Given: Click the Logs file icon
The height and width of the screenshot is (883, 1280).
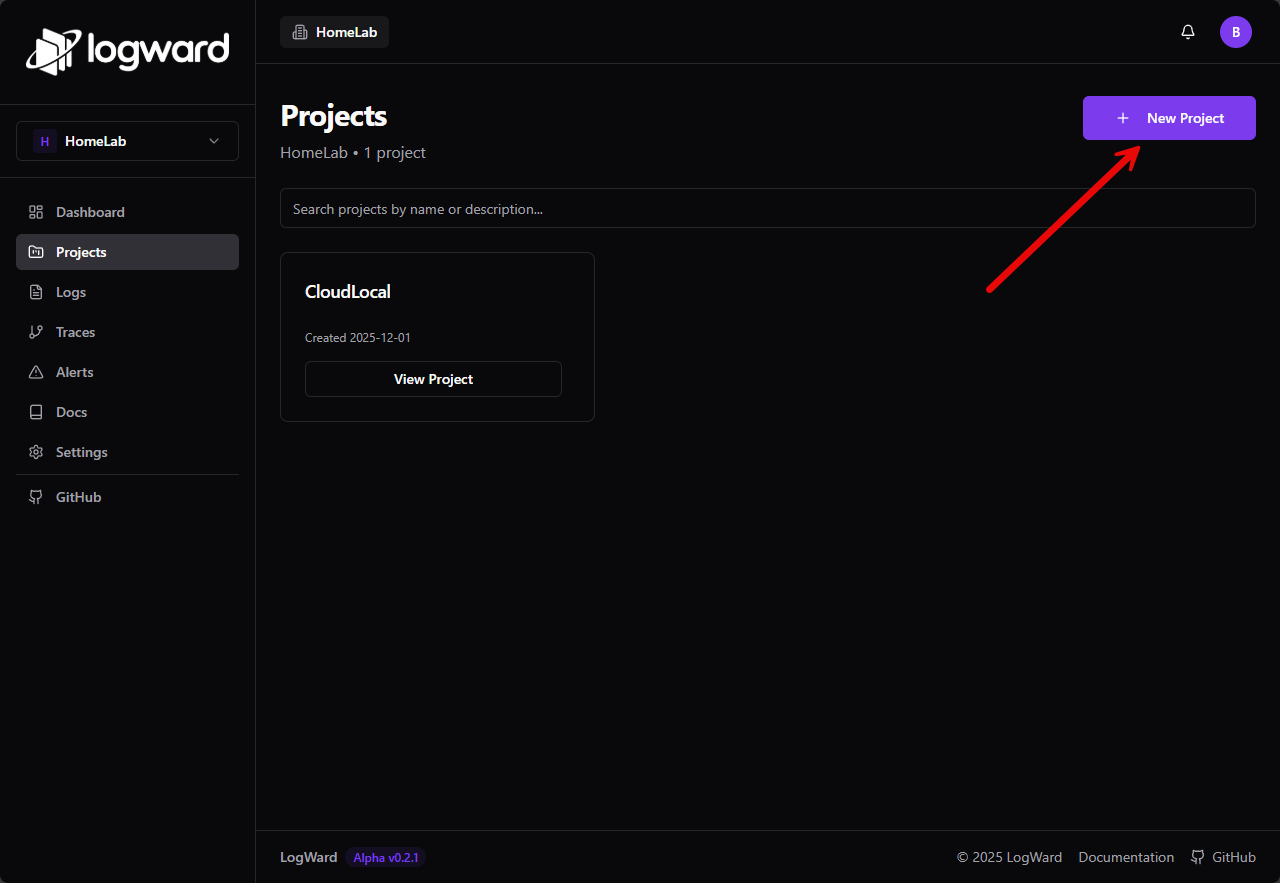Looking at the screenshot, I should pyautogui.click(x=35, y=292).
